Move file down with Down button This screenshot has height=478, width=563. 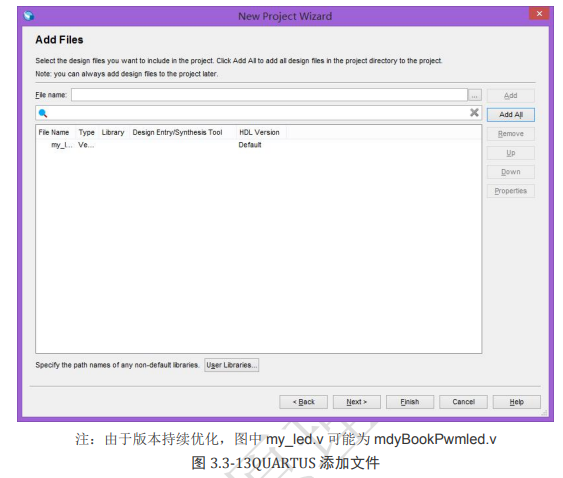[511, 172]
